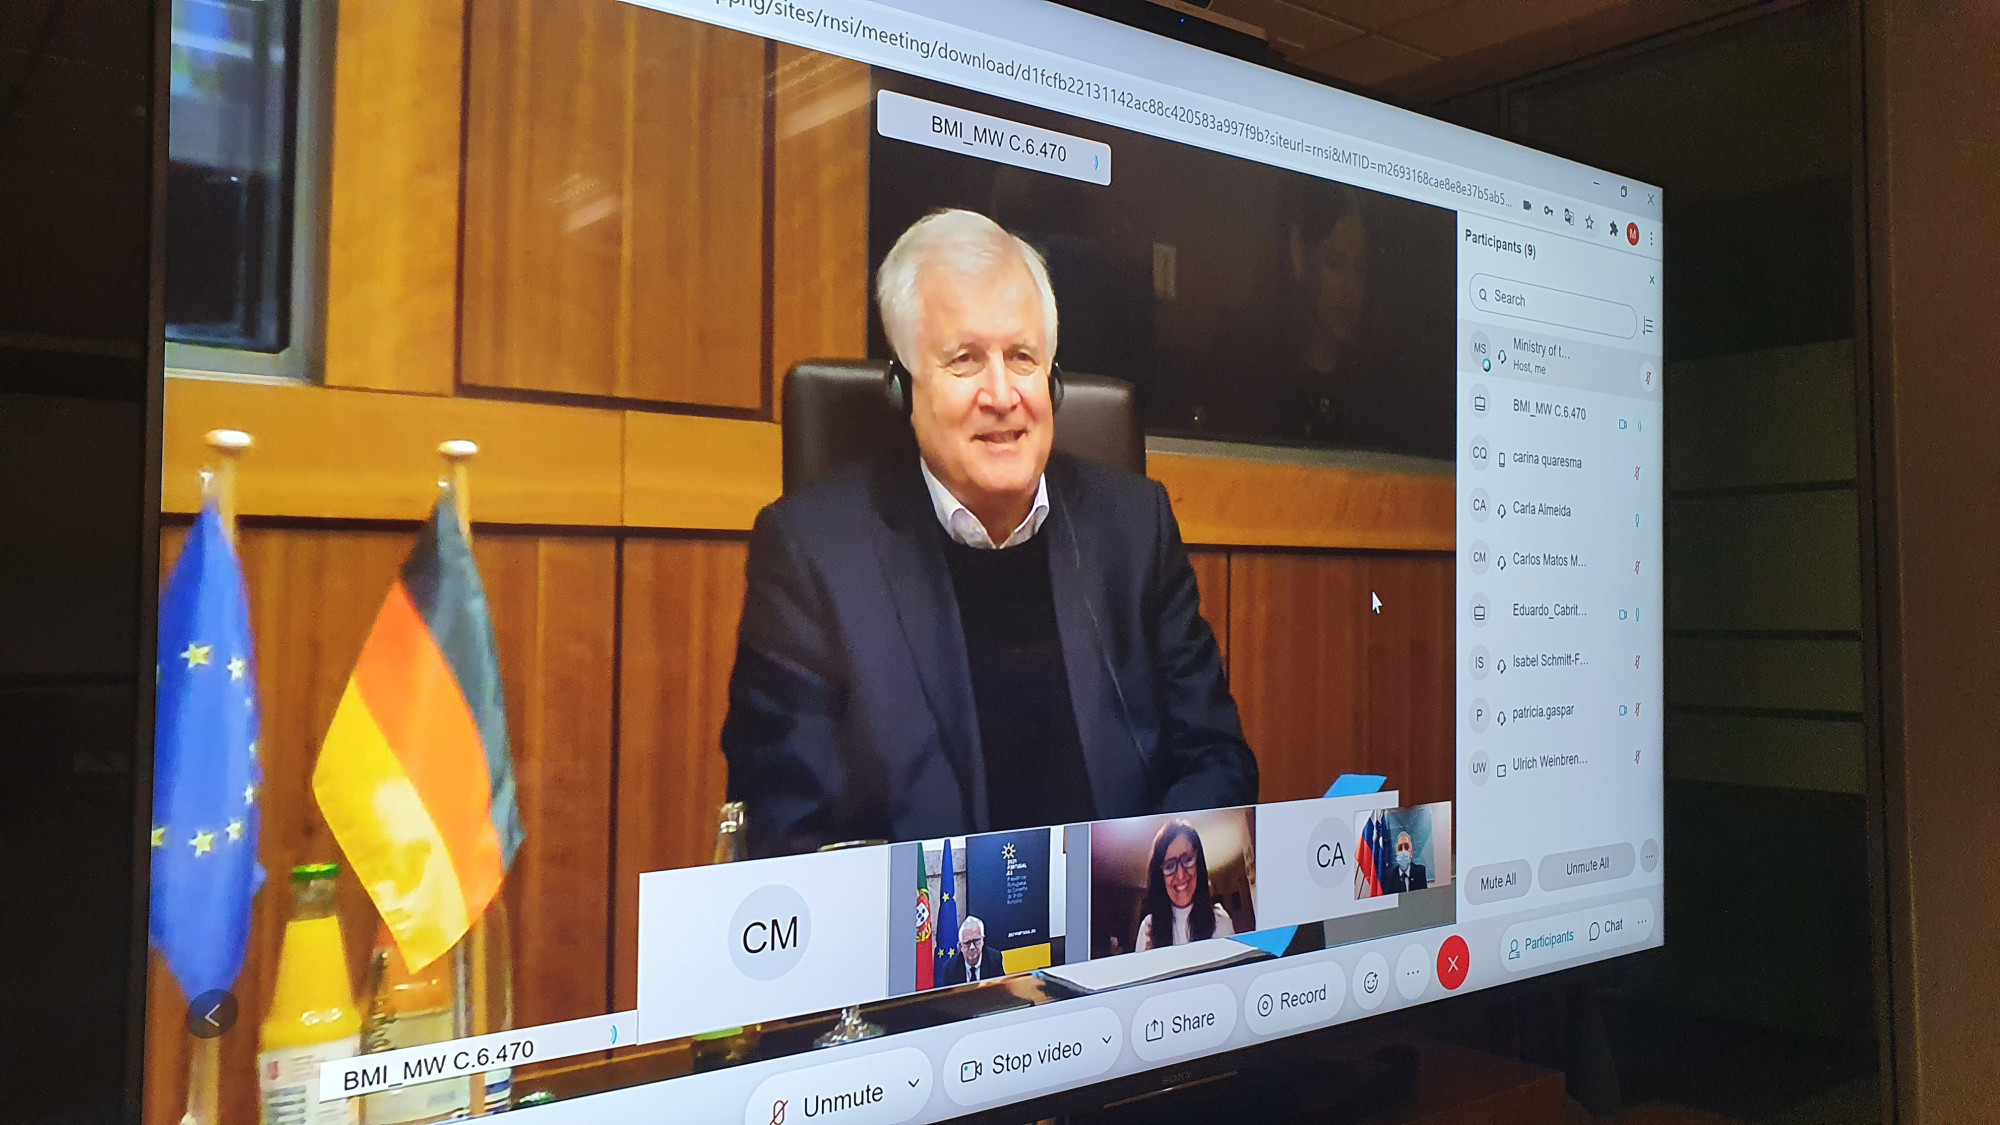Click the Unmute All button

(1587, 865)
